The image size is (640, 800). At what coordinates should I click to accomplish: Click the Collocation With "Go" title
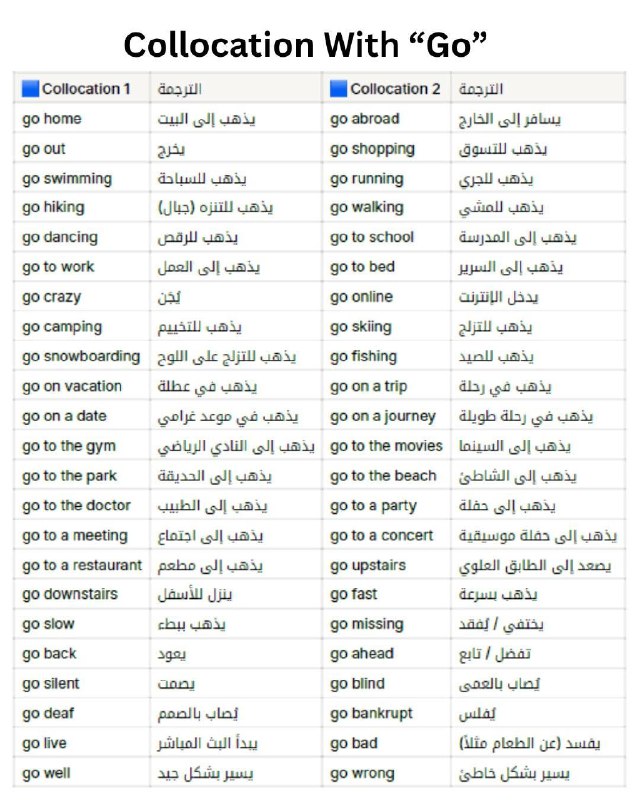(305, 45)
